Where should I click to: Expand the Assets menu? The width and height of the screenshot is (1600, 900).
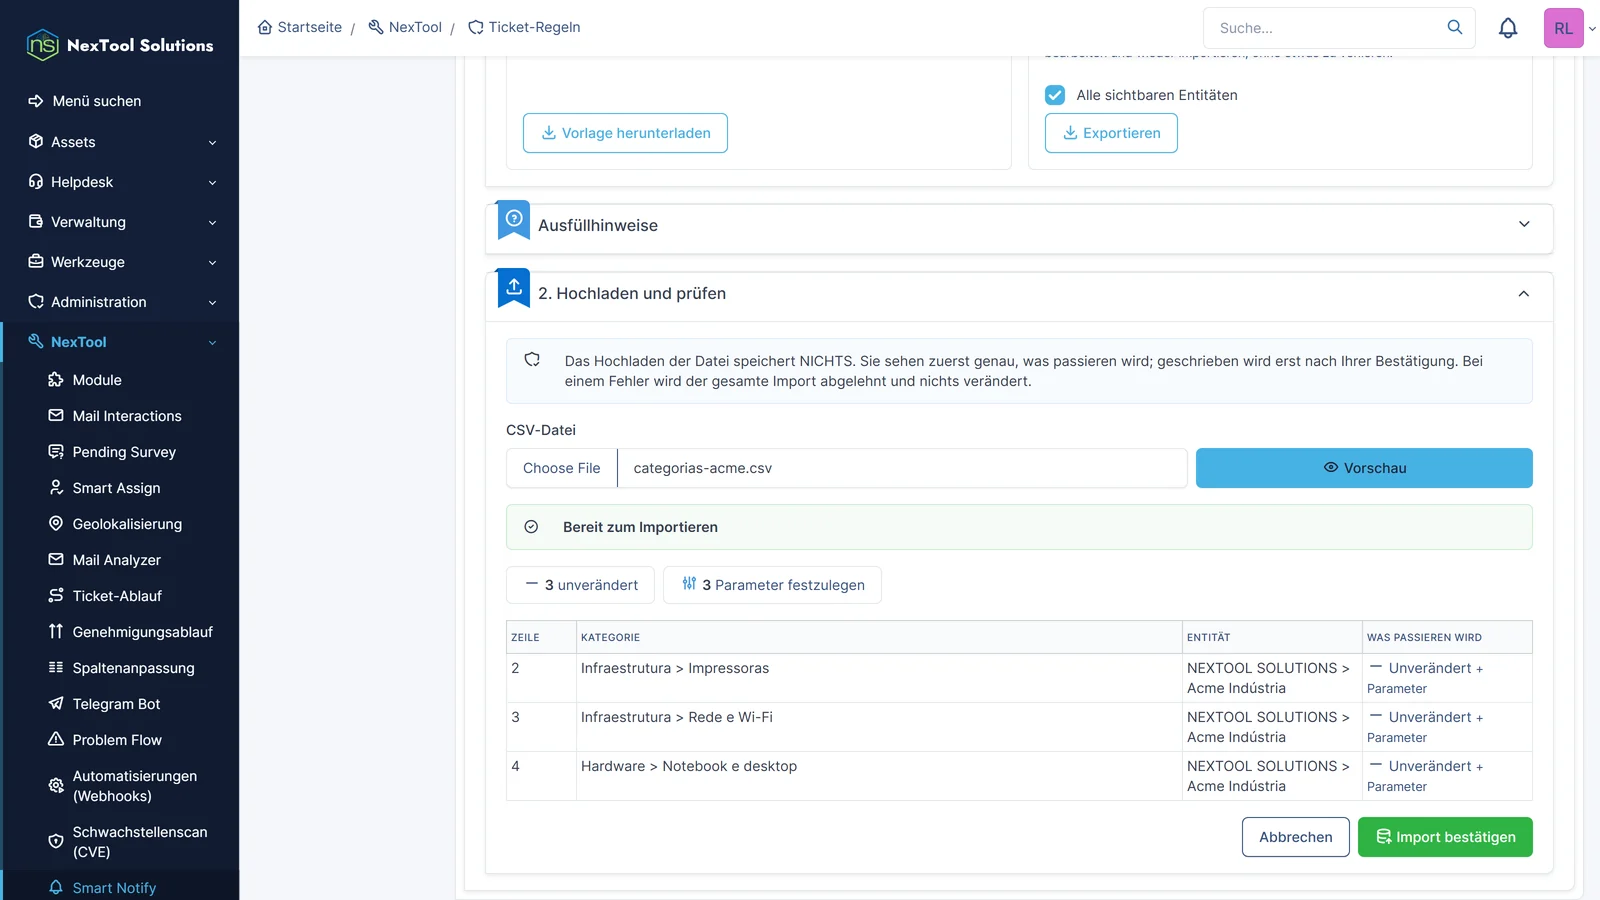(120, 142)
